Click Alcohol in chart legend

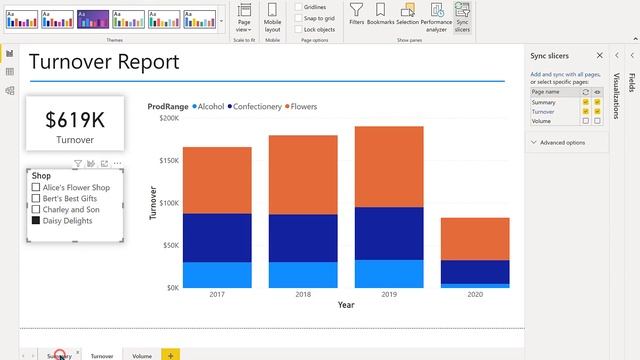(208, 107)
